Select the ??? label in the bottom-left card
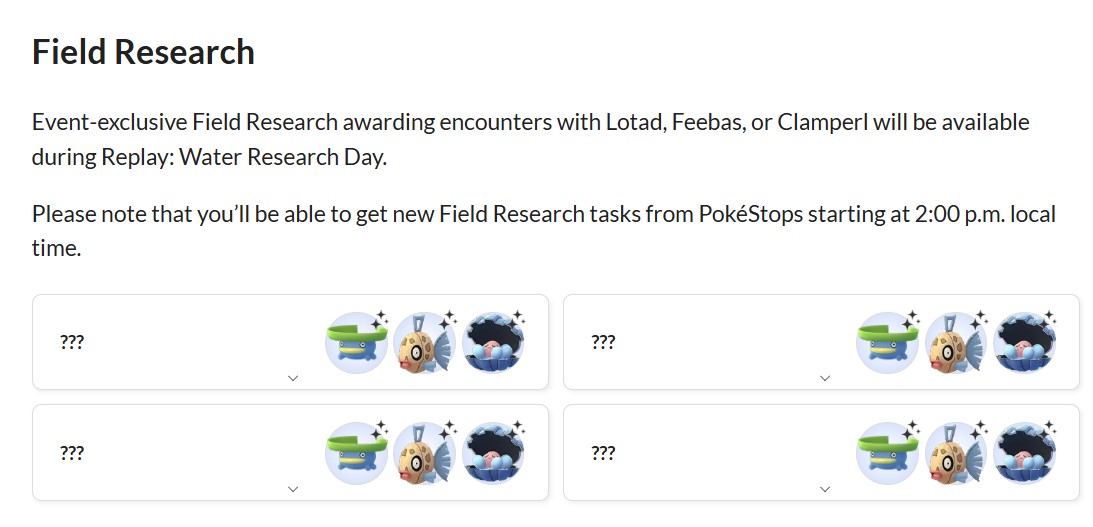This screenshot has height=527, width=1093. (x=72, y=453)
